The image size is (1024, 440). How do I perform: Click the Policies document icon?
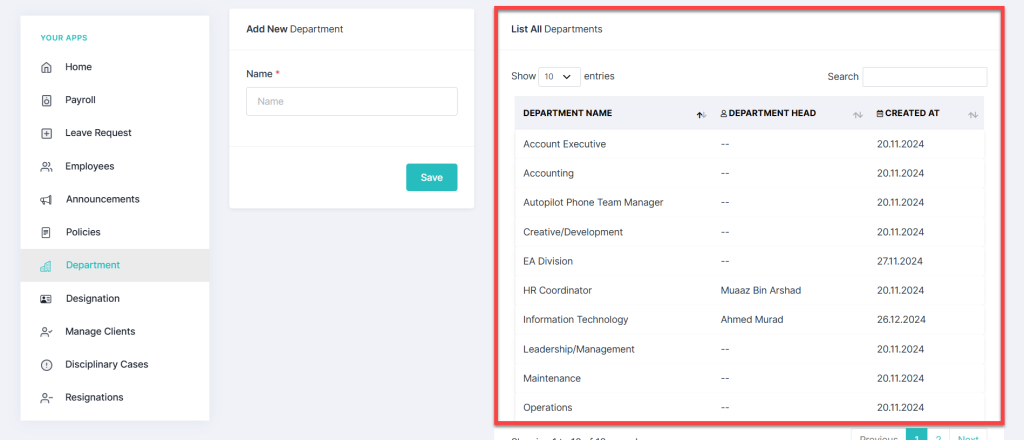click(46, 232)
